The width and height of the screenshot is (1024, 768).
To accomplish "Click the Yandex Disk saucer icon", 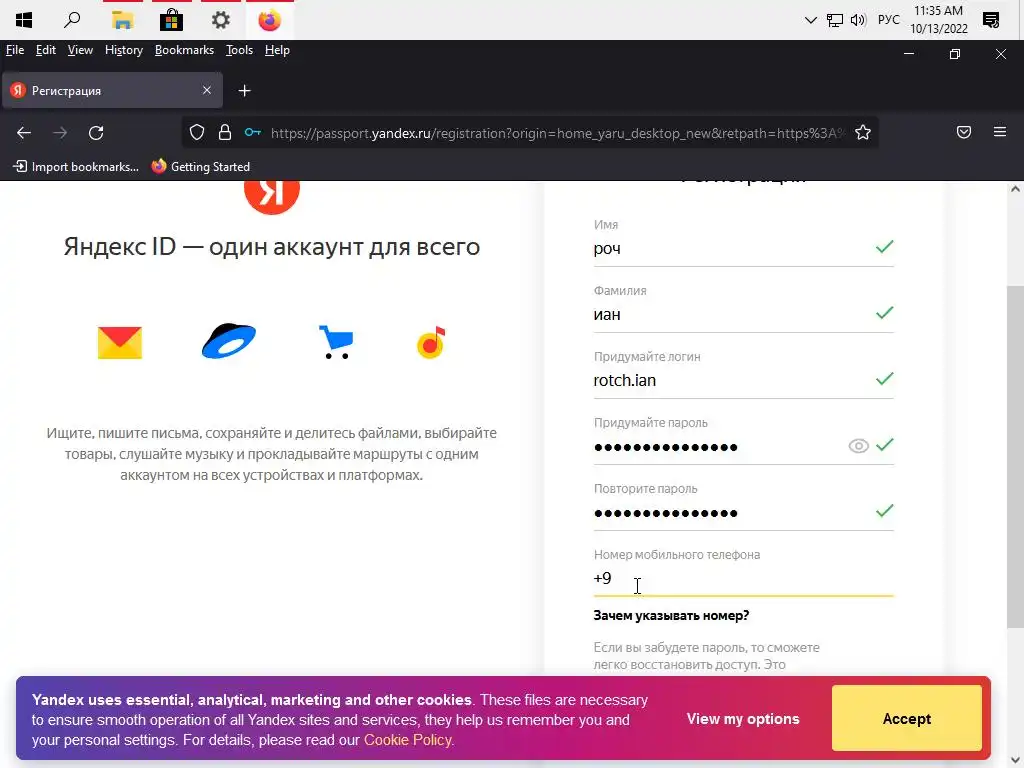I will (229, 341).
